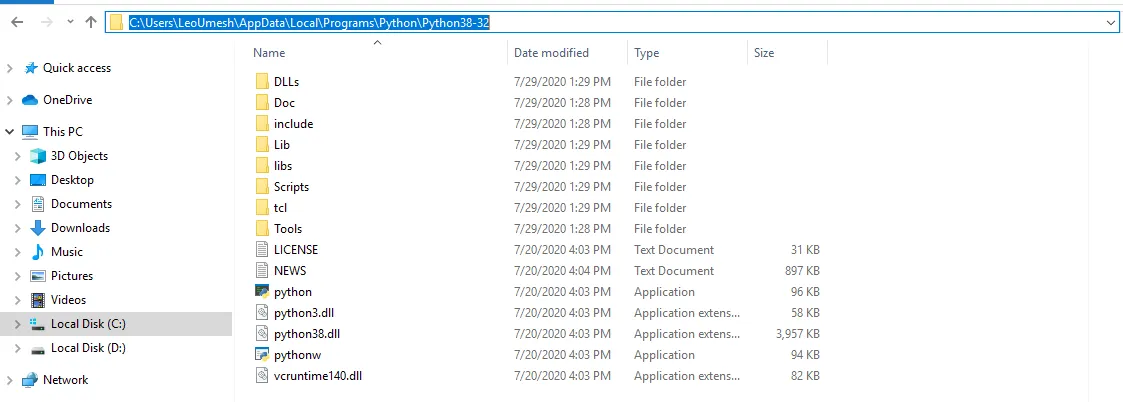The image size is (1123, 402).
Task: Sort by Name column header
Action: pos(269,53)
